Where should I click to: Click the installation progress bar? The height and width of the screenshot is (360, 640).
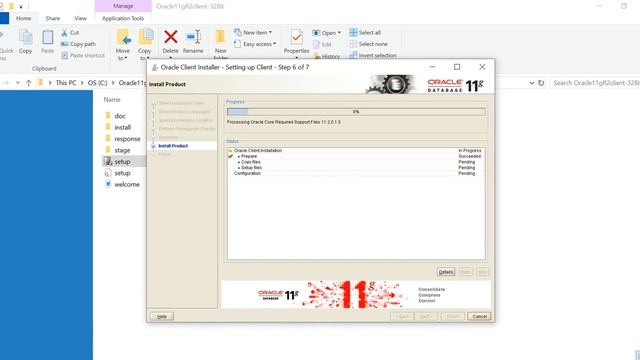click(x=356, y=112)
